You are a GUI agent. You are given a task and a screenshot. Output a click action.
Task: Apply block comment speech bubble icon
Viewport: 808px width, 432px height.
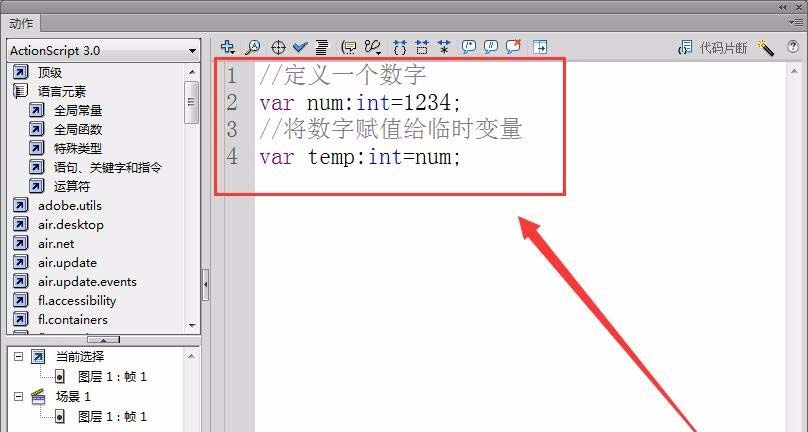point(468,47)
